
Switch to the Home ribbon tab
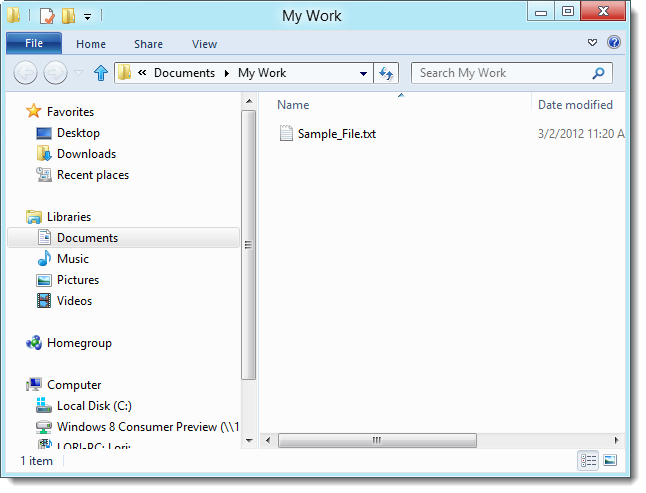pyautogui.click(x=91, y=44)
